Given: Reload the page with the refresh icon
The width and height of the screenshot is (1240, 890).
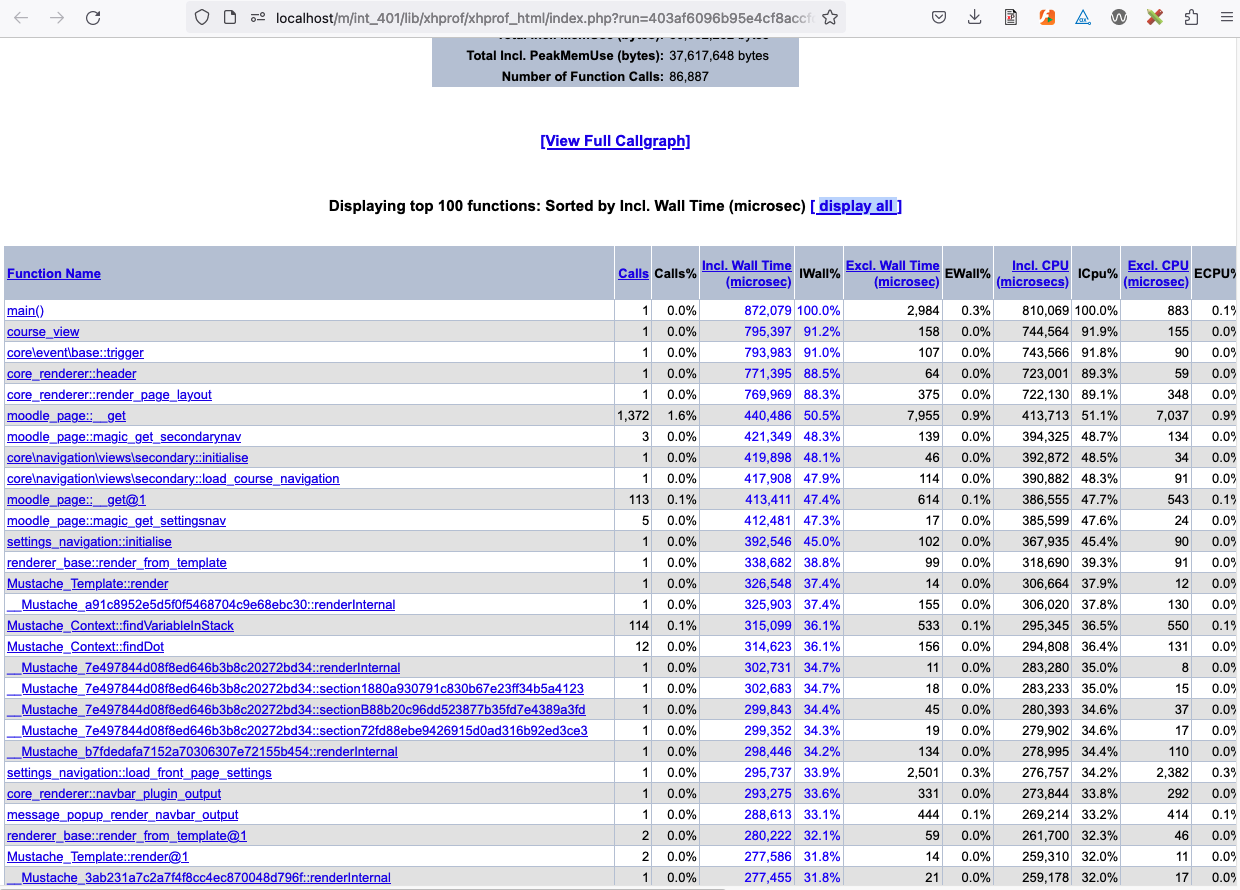Looking at the screenshot, I should 93,17.
